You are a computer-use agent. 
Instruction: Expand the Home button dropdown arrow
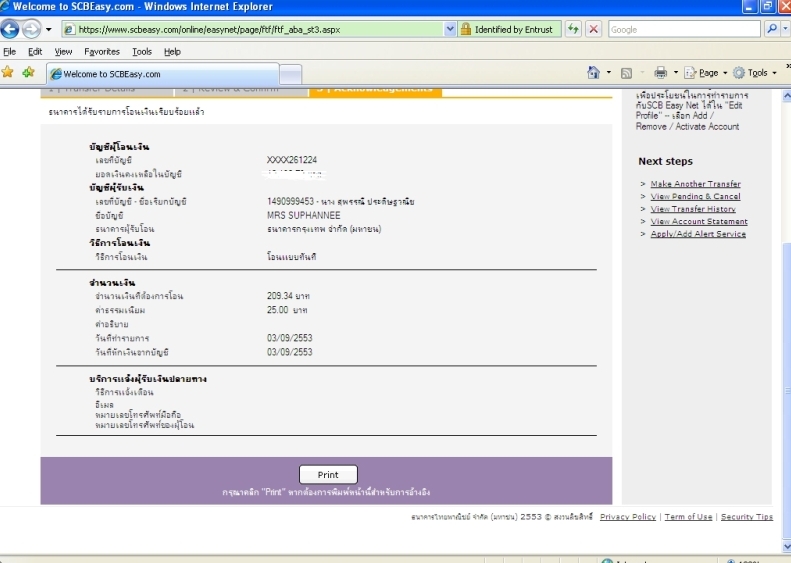[608, 73]
